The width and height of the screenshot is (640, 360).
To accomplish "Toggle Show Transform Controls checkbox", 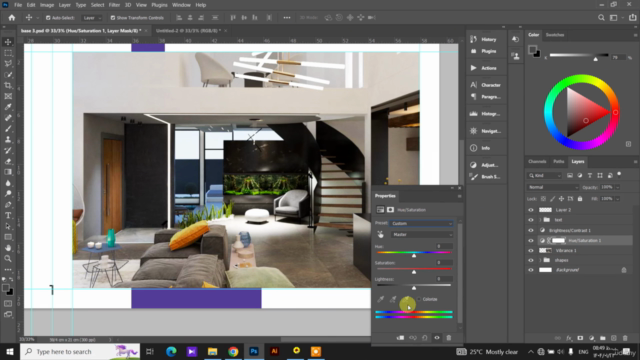I will (x=113, y=18).
